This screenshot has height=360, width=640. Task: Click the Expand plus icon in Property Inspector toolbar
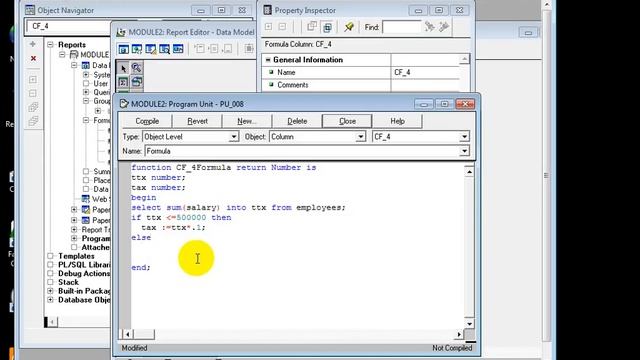pyautogui.click(x=269, y=27)
